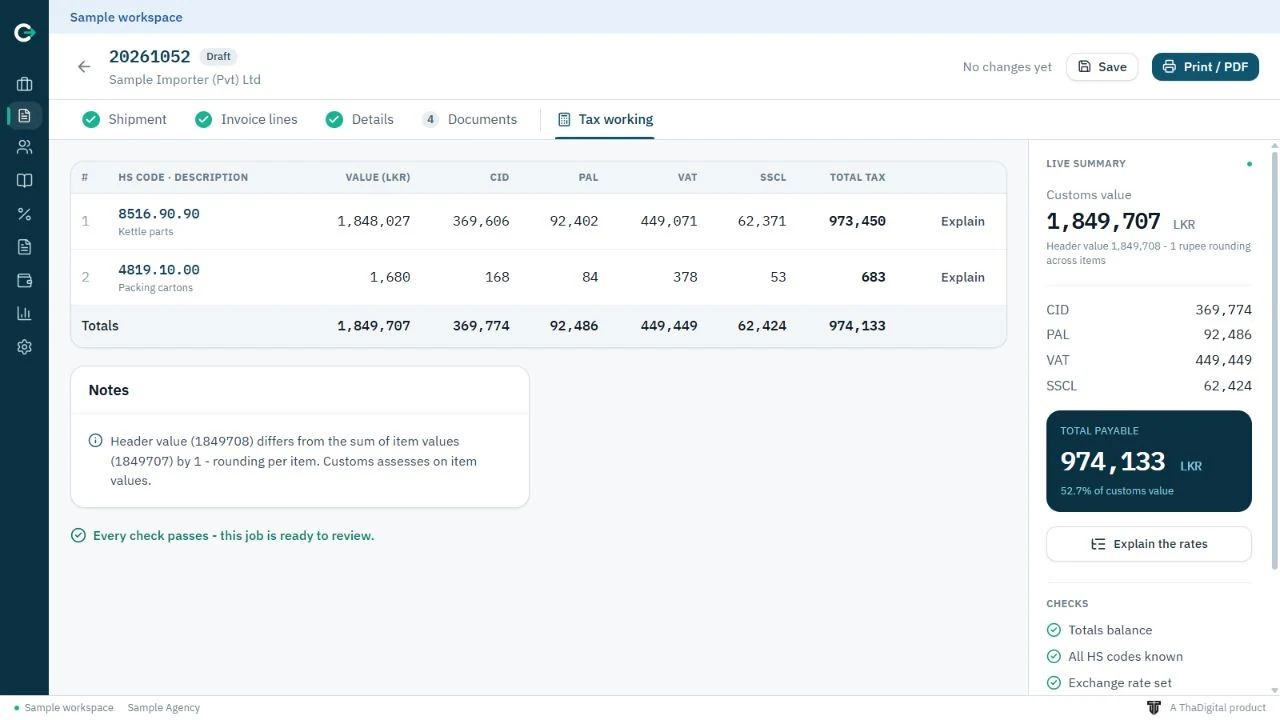1280x720 pixels.
Task: Open the people icon in the sidebar
Action: point(24,147)
